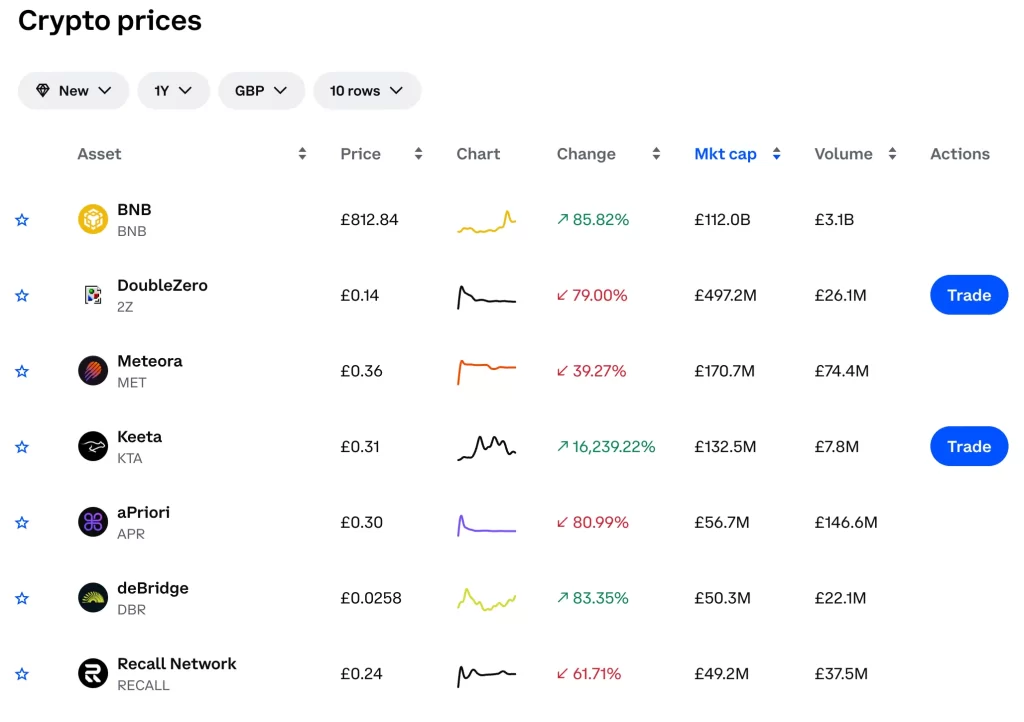Viewport: 1024px width, 722px height.
Task: Click the £132.5M market cap
Action: pyautogui.click(x=725, y=447)
